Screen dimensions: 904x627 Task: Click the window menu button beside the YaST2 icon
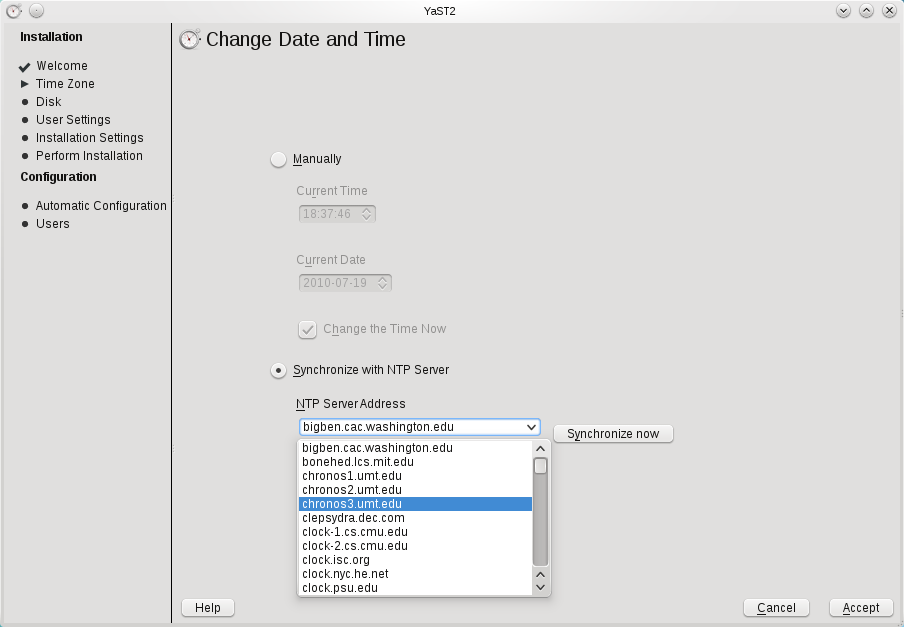[35, 10]
